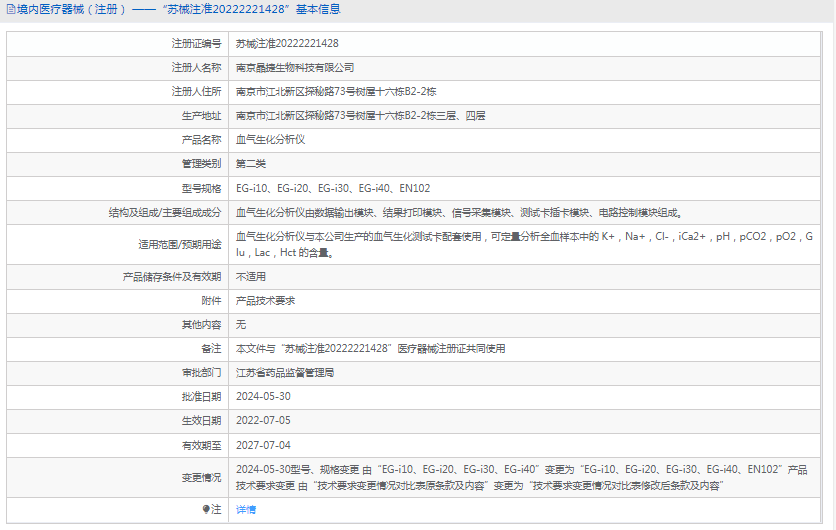Screen dimensions: 836x530
Task: Click the 注册人名称 label
Action: tap(196, 68)
